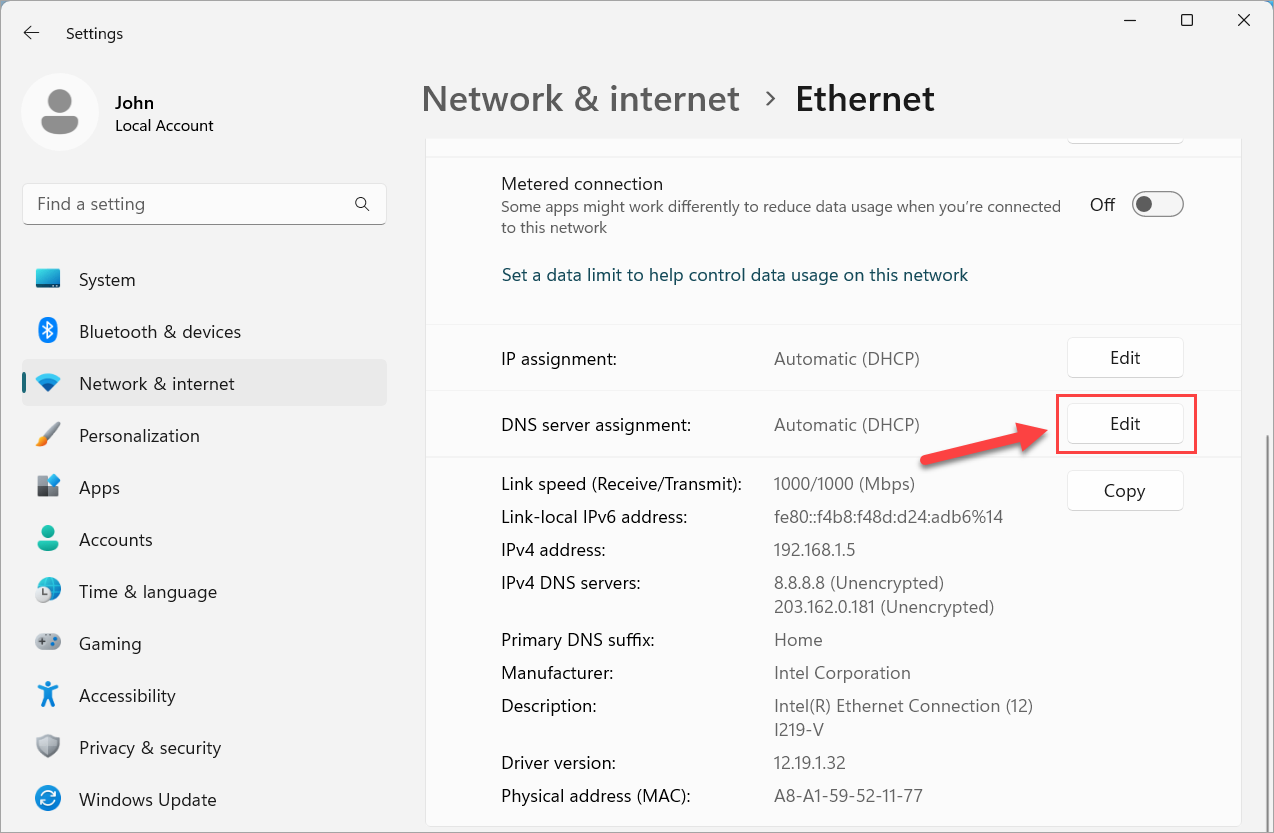The image size is (1274, 833).
Task: Go back to Network & internet via breadcrumb
Action: [580, 99]
